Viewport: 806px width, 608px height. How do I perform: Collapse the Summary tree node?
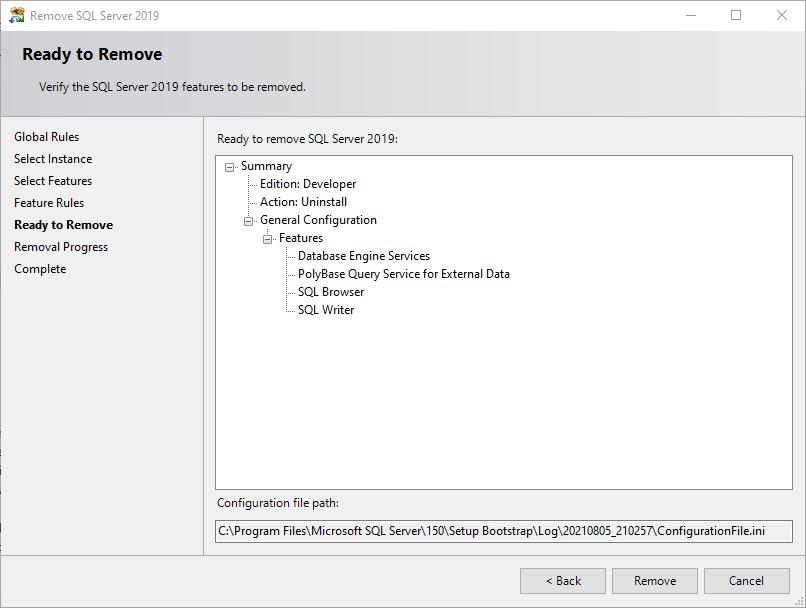(230, 167)
